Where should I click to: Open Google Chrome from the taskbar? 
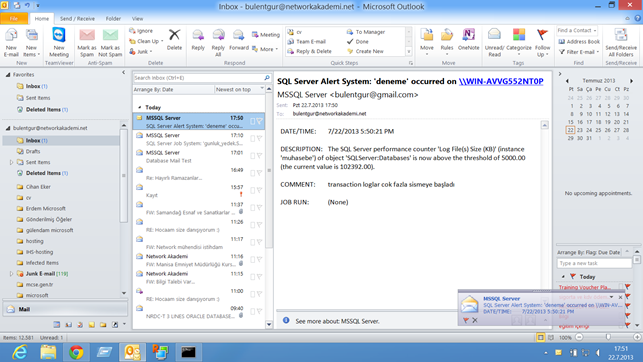pyautogui.click(x=76, y=352)
